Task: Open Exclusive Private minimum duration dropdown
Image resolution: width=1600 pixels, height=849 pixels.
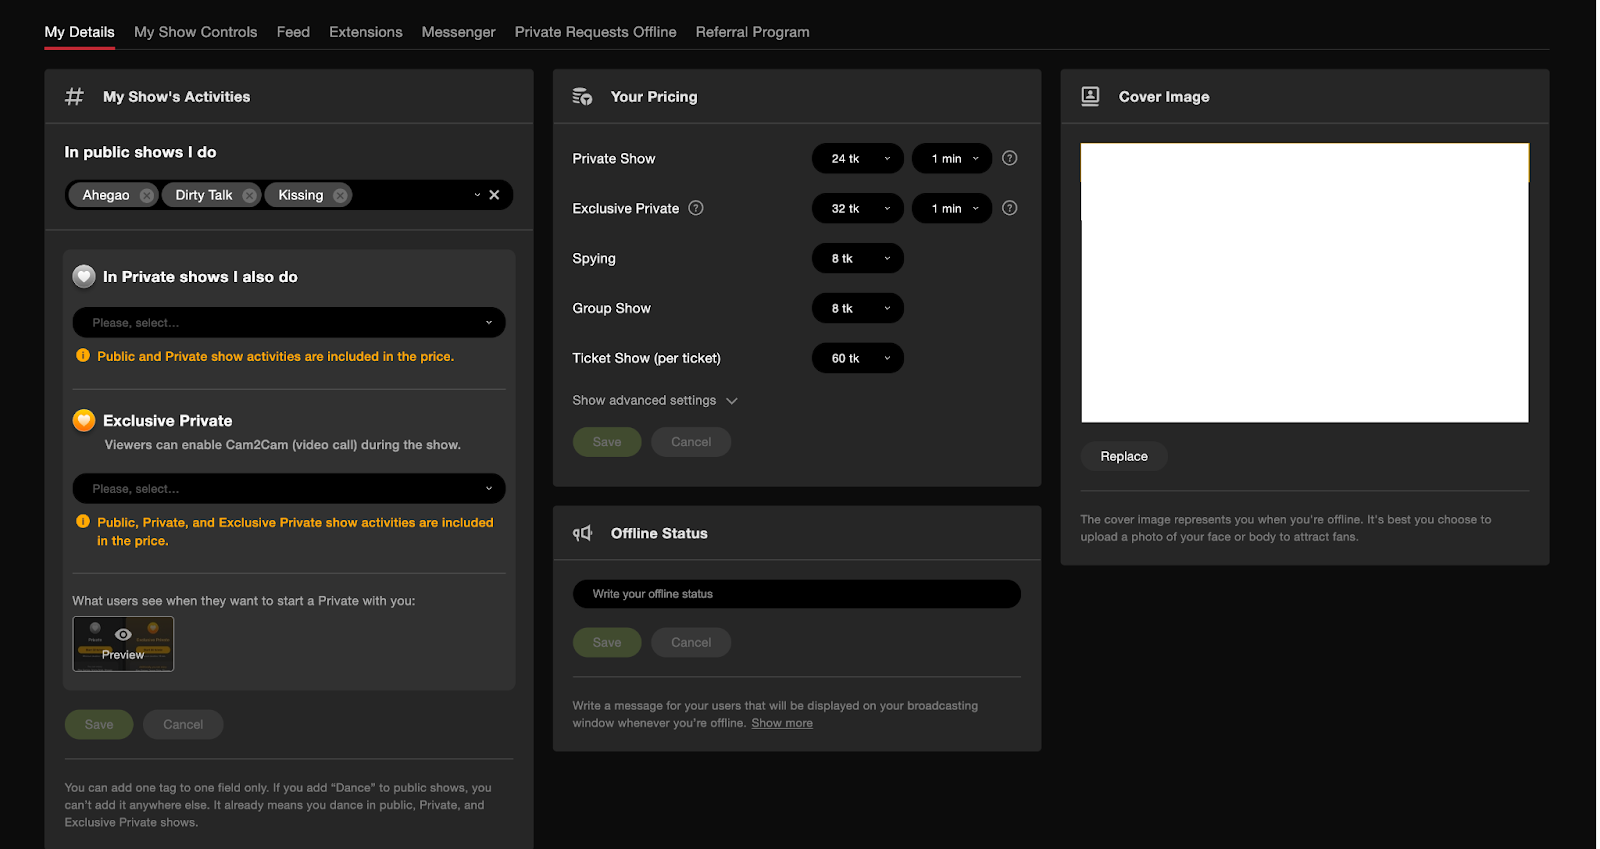Action: tap(952, 209)
